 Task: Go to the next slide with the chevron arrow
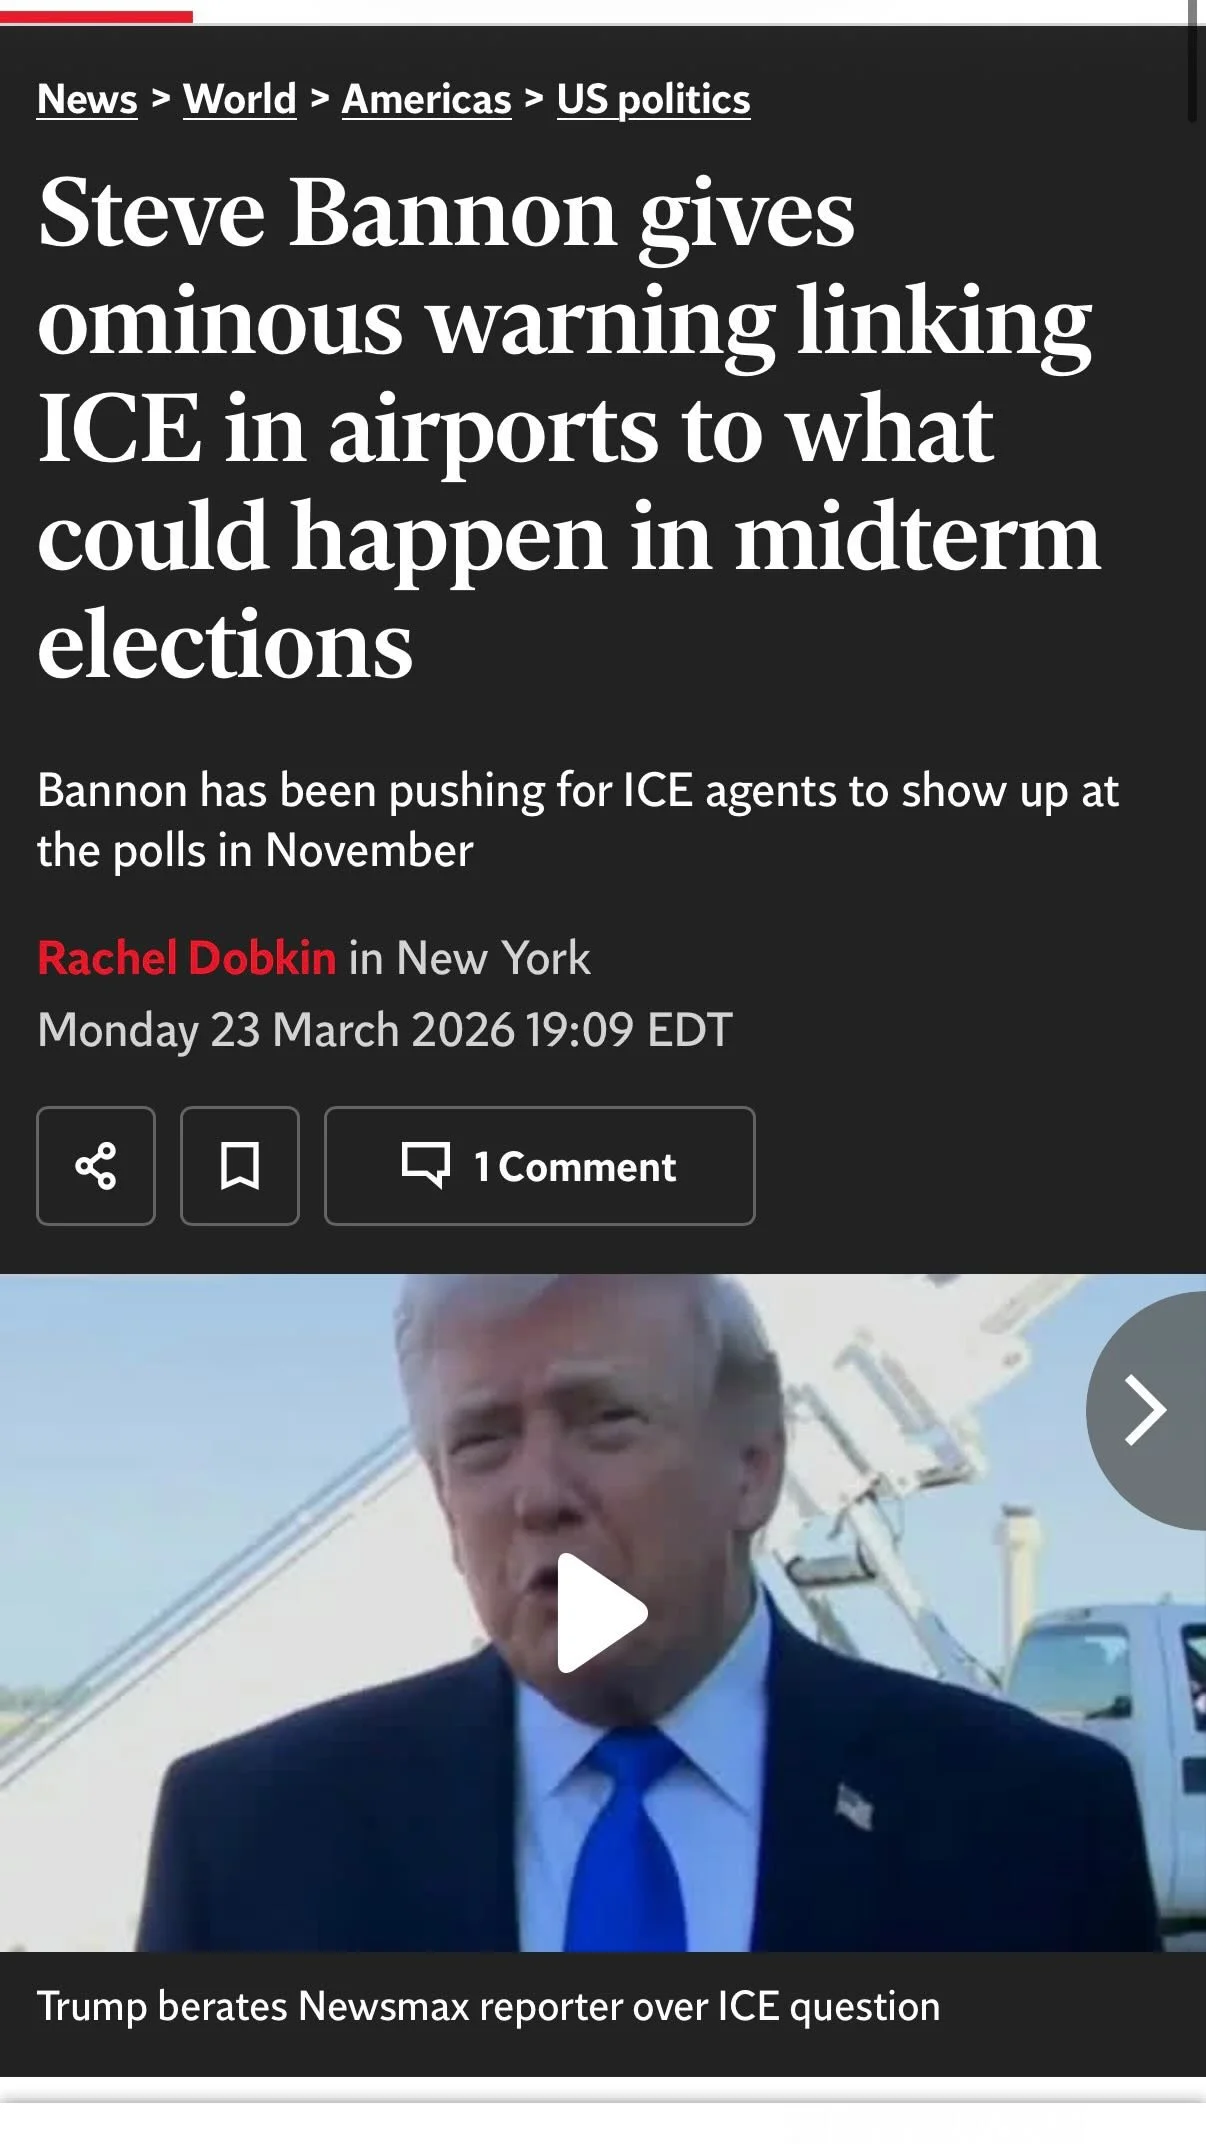tap(1148, 1410)
